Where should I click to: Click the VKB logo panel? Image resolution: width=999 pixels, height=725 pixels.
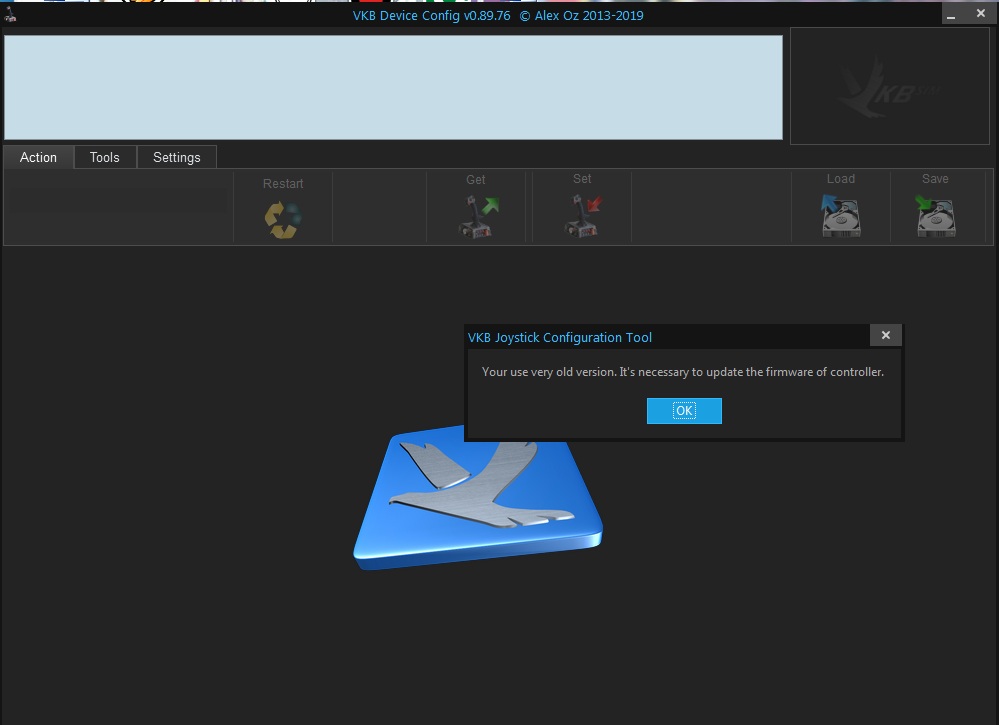pos(889,86)
